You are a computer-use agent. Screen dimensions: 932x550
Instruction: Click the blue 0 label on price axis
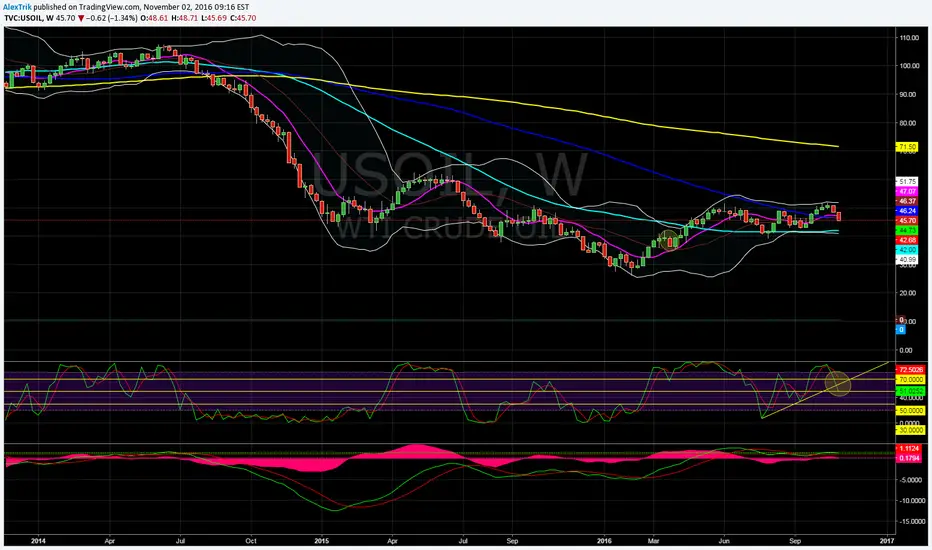tap(901, 329)
